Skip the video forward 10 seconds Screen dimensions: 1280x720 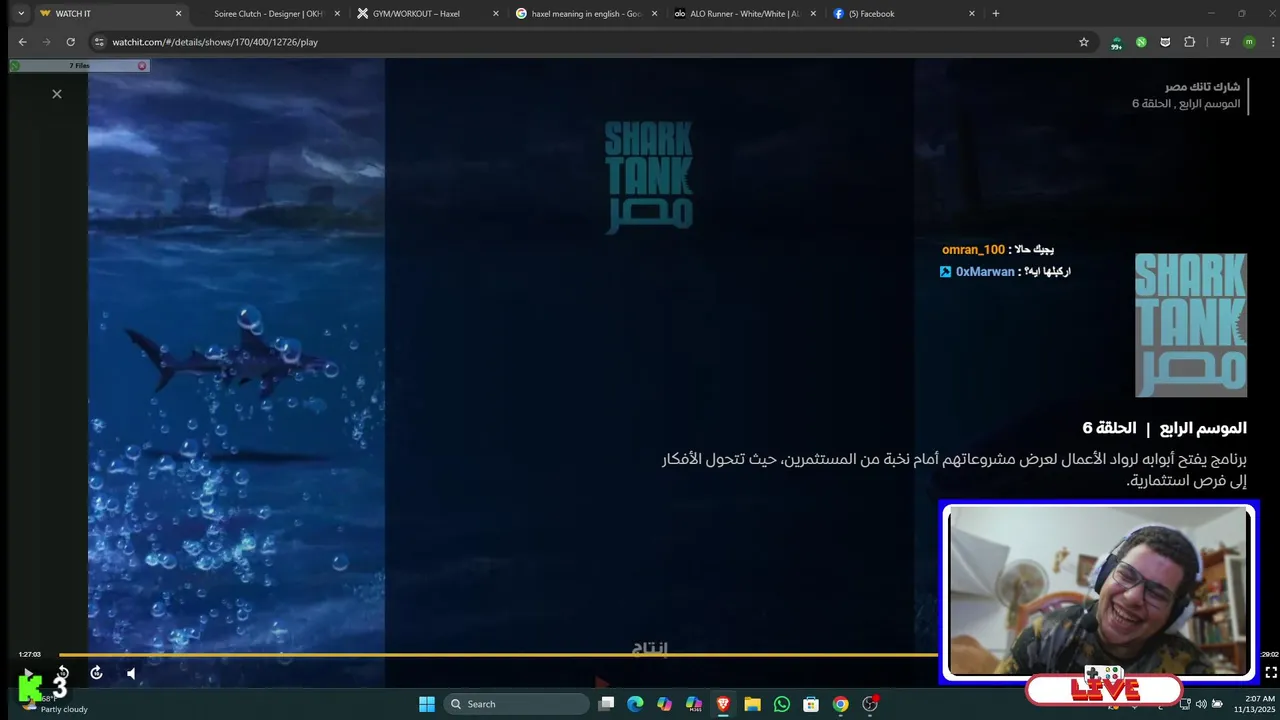(96, 673)
